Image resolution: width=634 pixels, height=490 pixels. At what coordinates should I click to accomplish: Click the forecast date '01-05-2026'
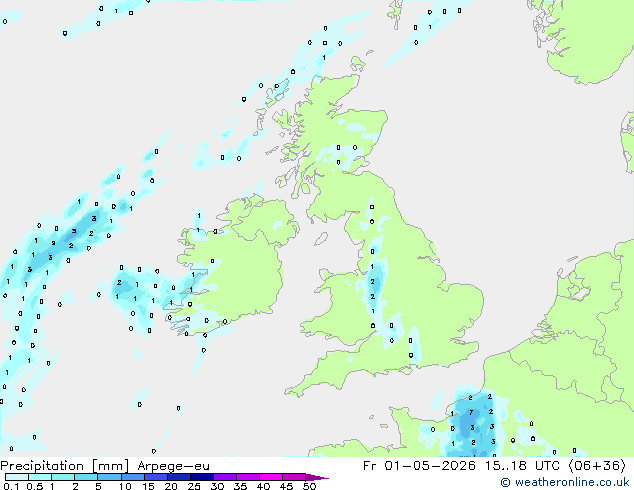(429, 466)
